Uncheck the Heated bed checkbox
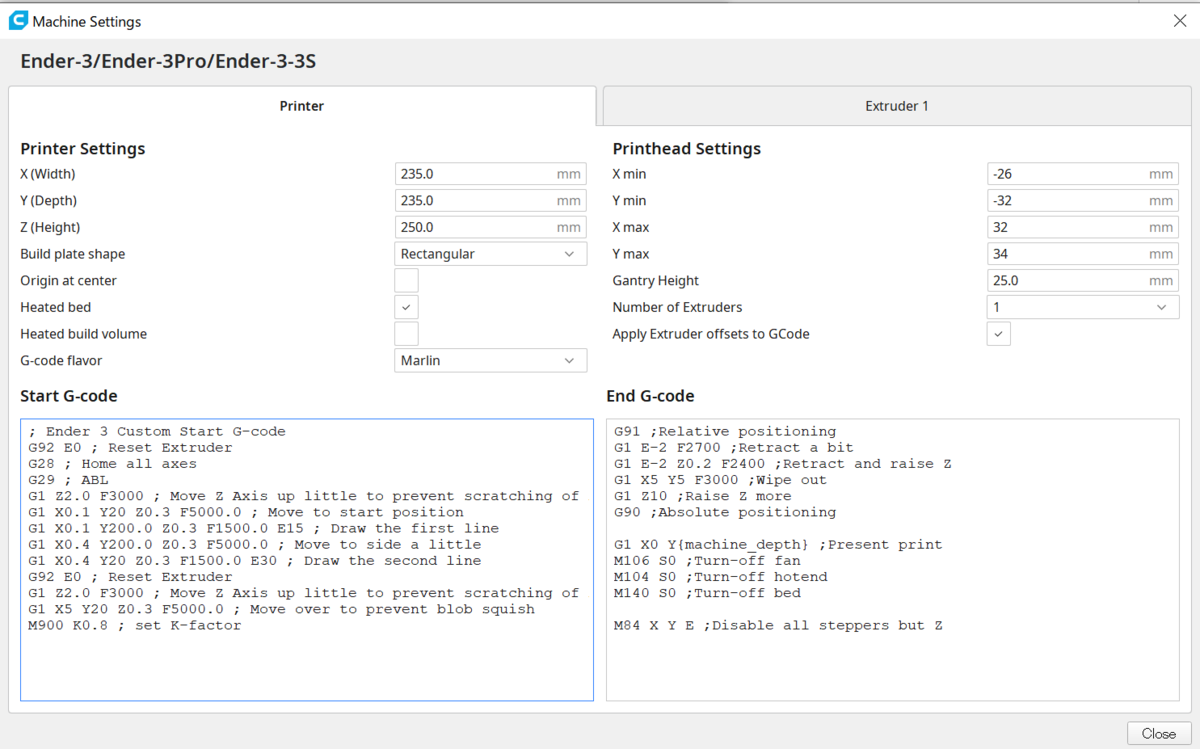The width and height of the screenshot is (1200, 749). [406, 307]
